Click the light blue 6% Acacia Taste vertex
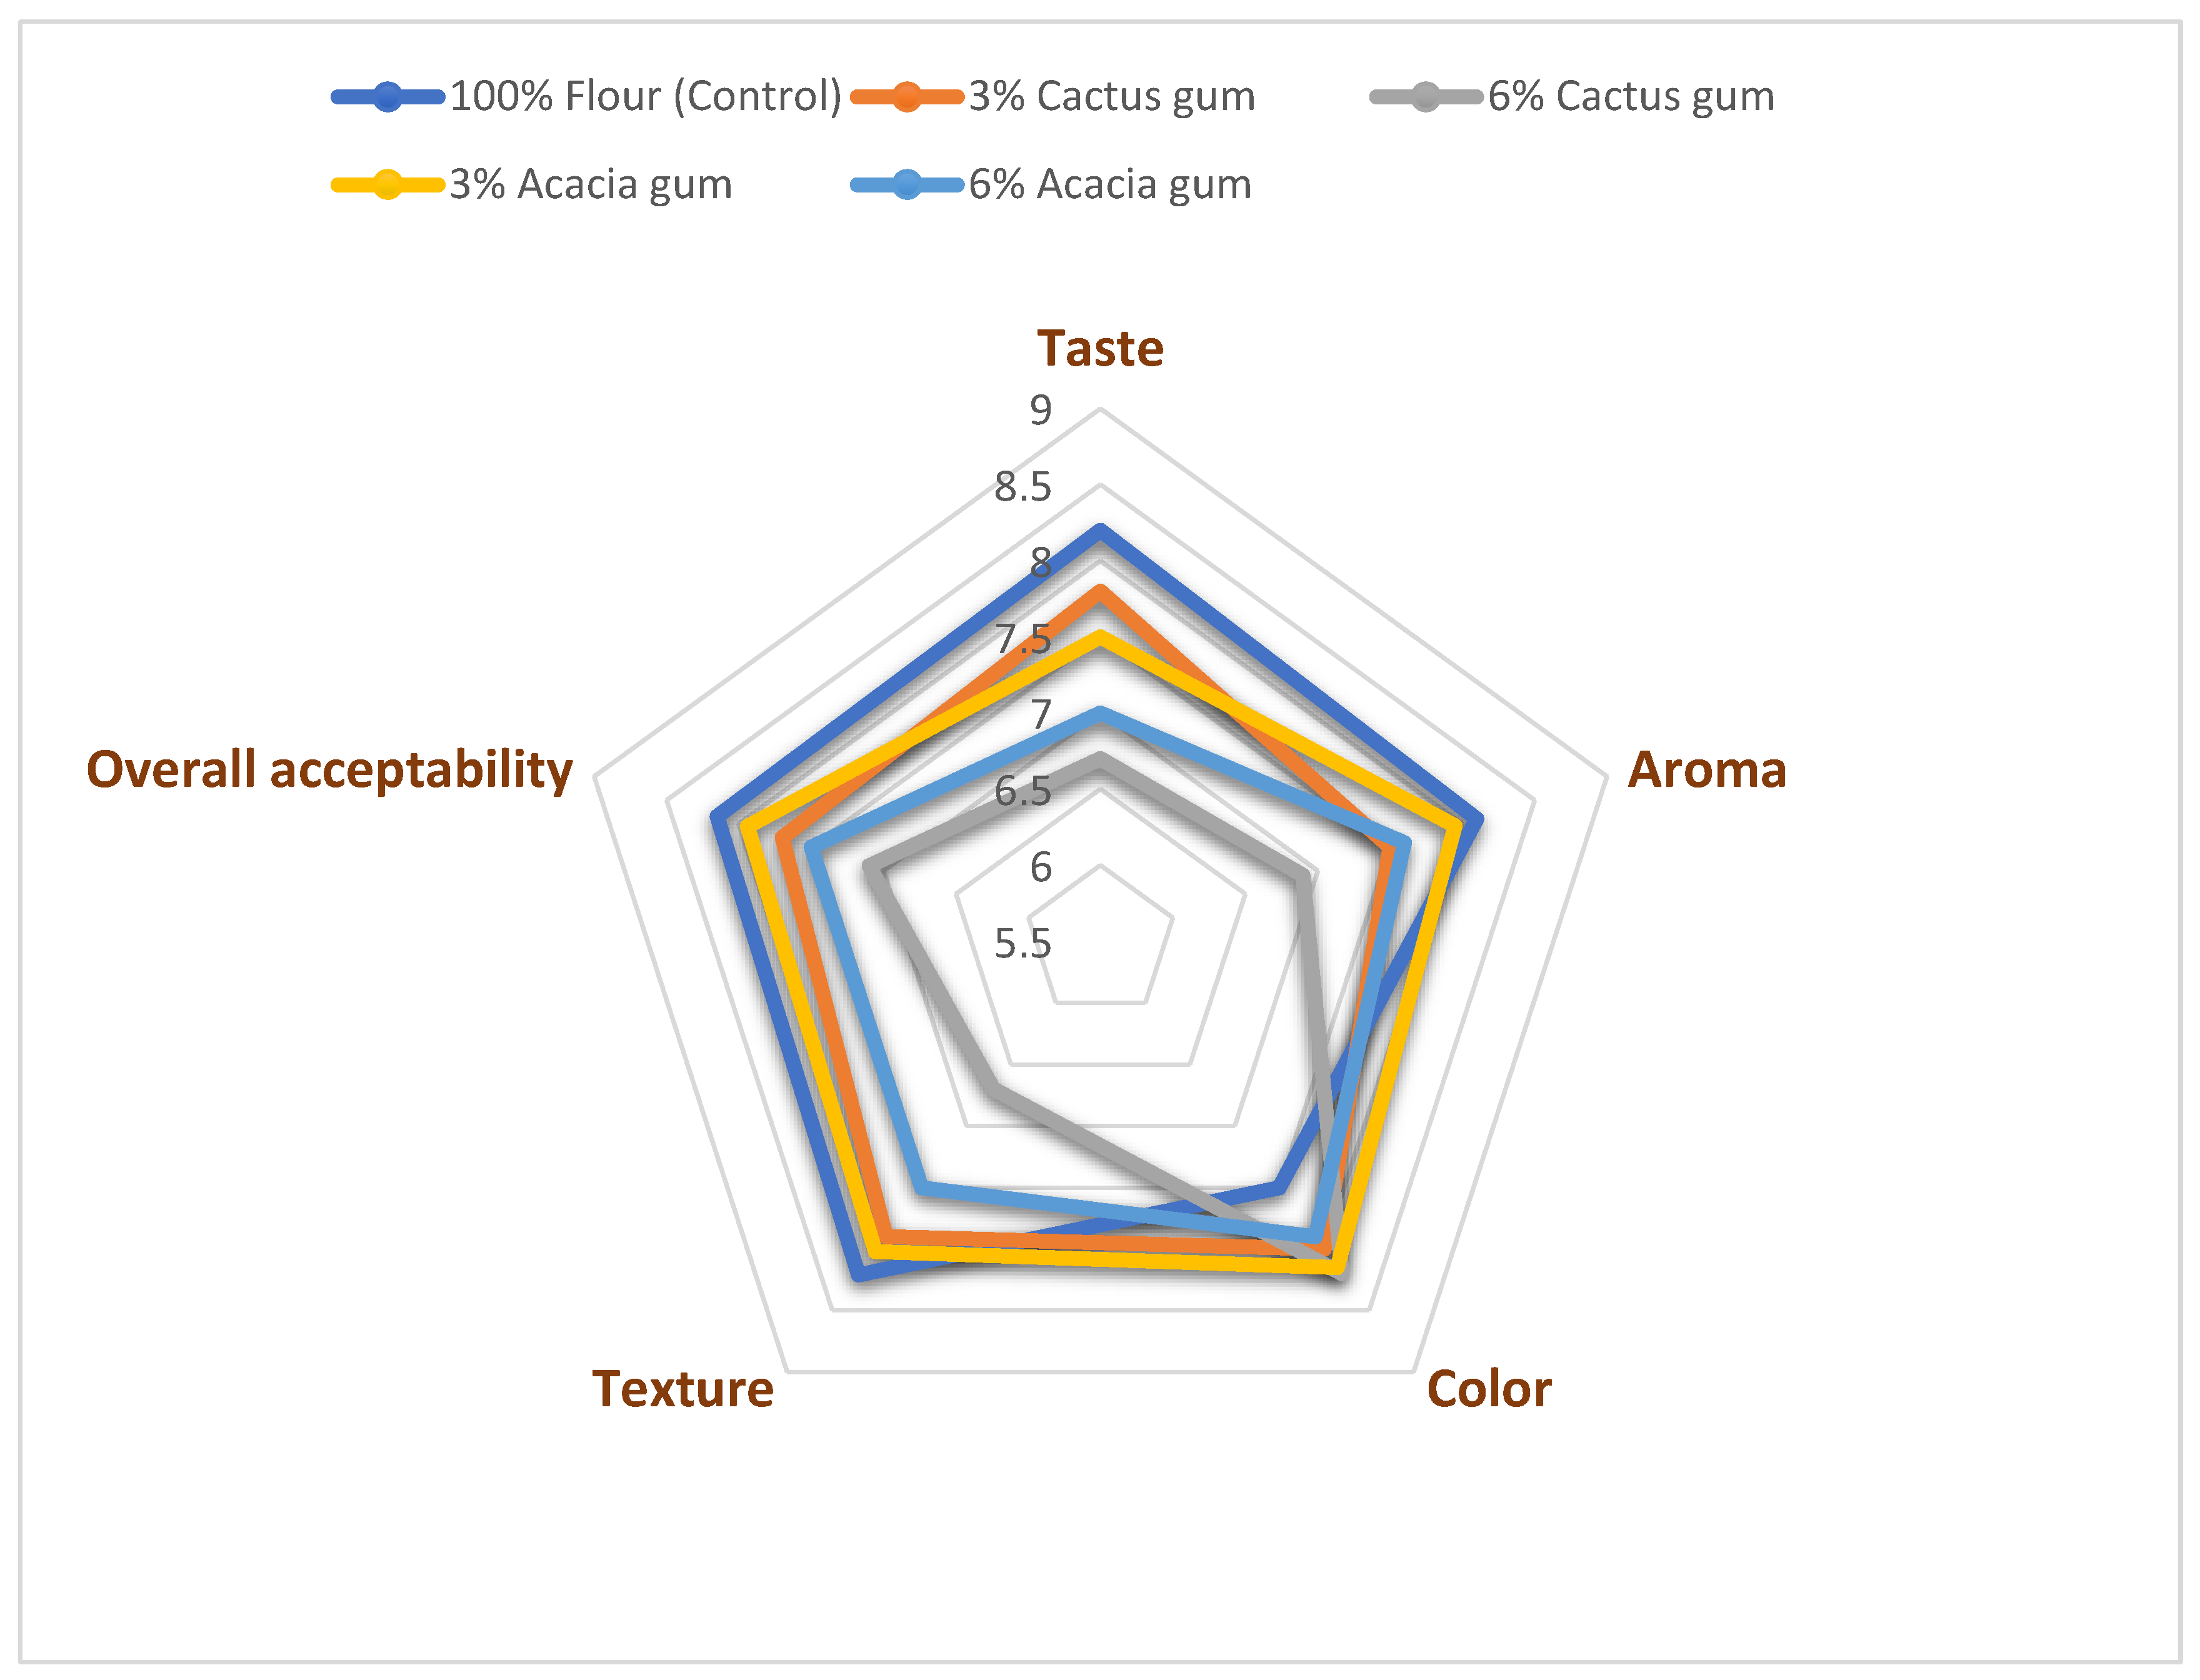2200x1680 pixels. 1100,714
